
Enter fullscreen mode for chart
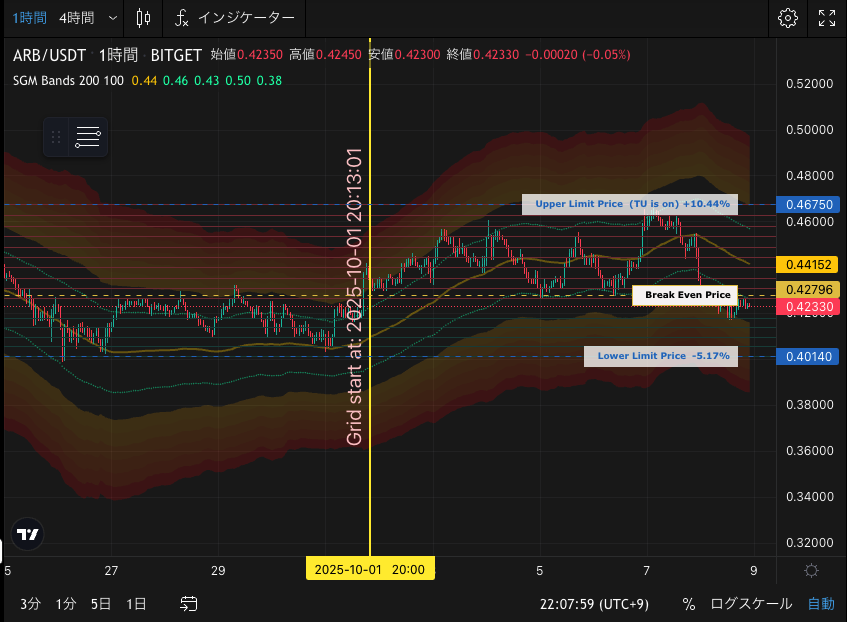click(827, 18)
